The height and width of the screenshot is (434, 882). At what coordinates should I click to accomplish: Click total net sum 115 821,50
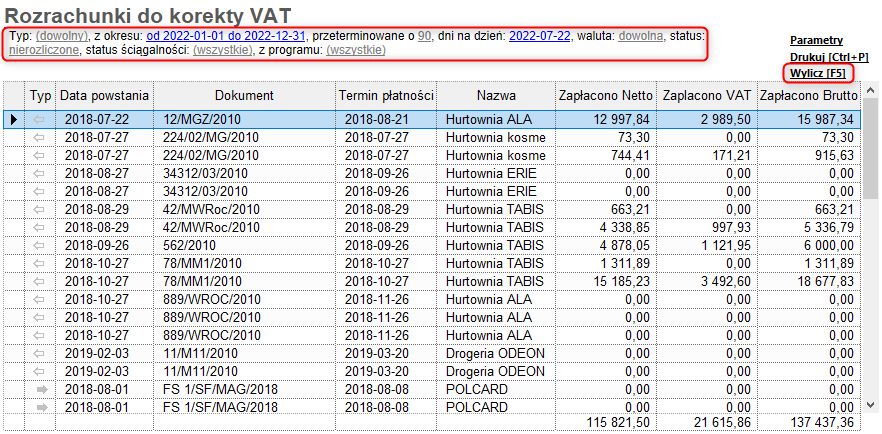(x=619, y=422)
